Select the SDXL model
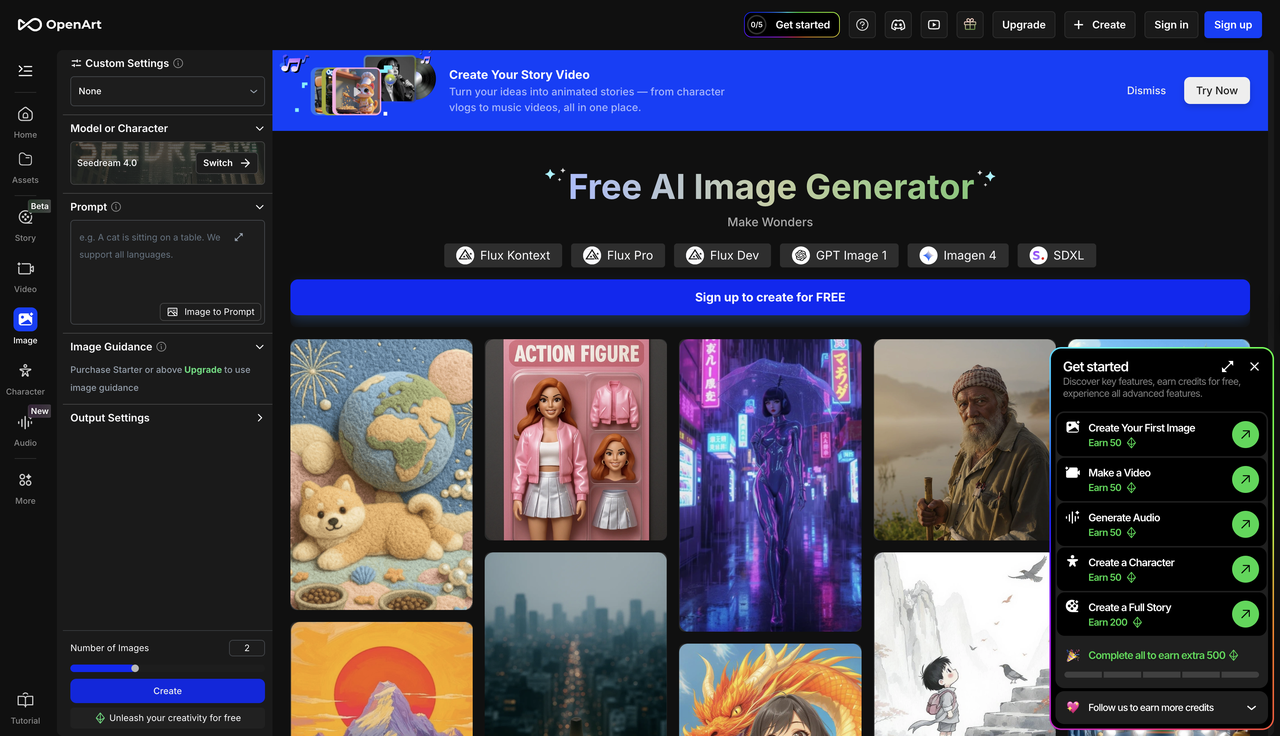 pos(1056,255)
